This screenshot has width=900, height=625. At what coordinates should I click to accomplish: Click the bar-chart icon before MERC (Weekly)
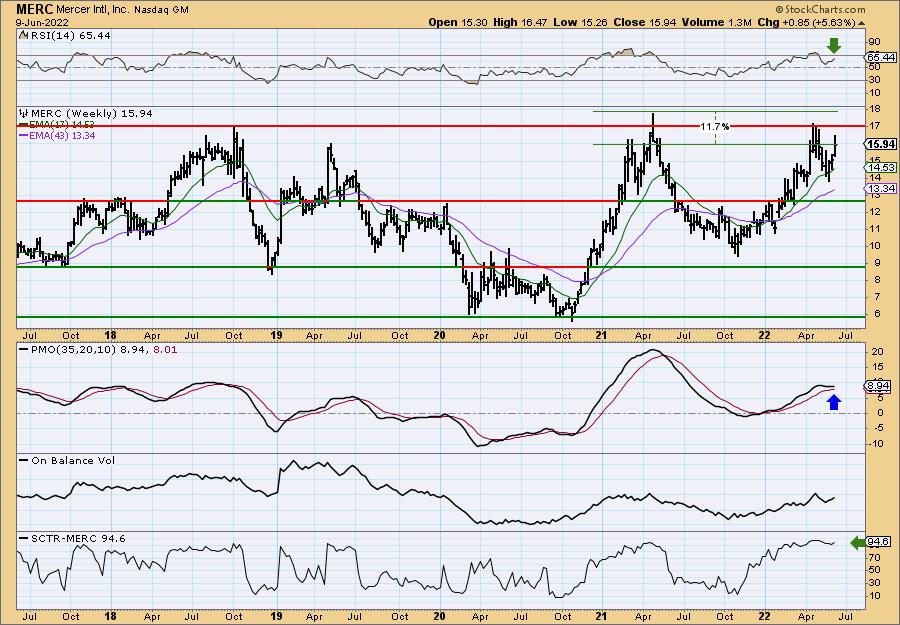point(23,113)
